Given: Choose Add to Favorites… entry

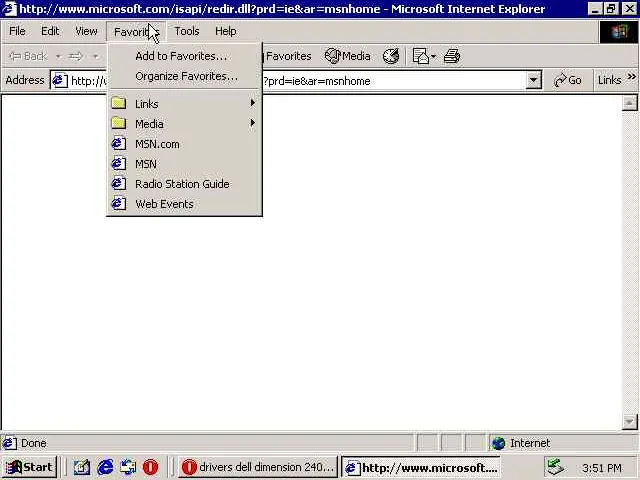Looking at the screenshot, I should pyautogui.click(x=184, y=56).
